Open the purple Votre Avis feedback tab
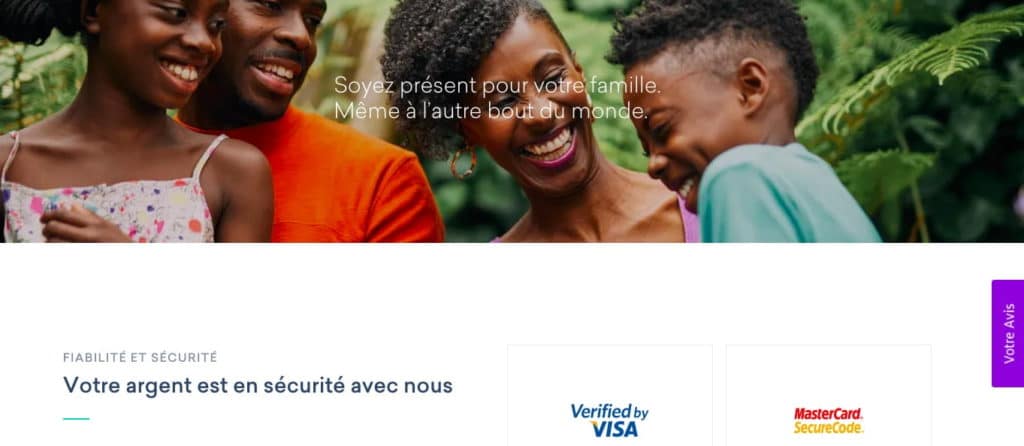1024x446 pixels. click(x=1008, y=333)
